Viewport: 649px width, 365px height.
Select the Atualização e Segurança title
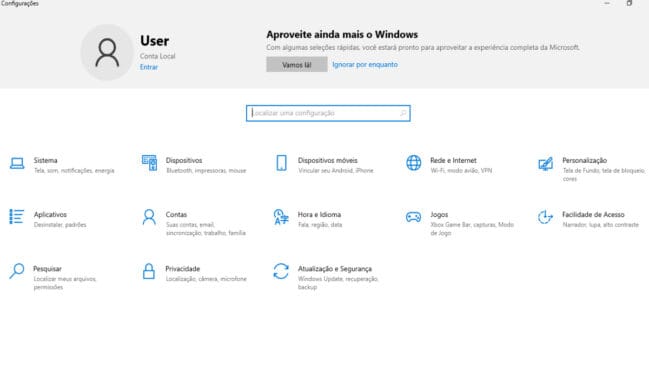(334, 269)
